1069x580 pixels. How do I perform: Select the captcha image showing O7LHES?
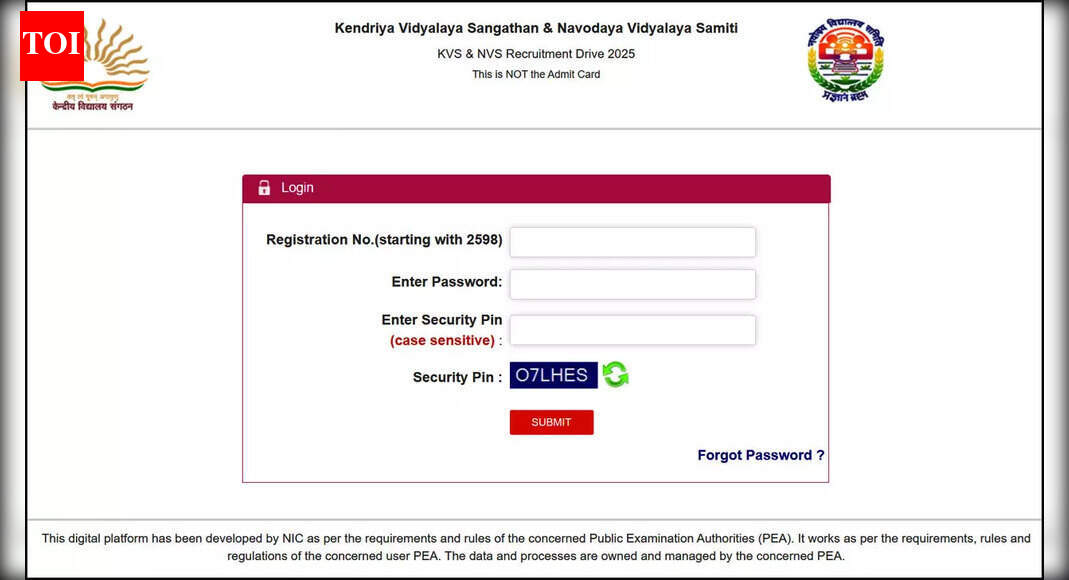pyautogui.click(x=554, y=375)
